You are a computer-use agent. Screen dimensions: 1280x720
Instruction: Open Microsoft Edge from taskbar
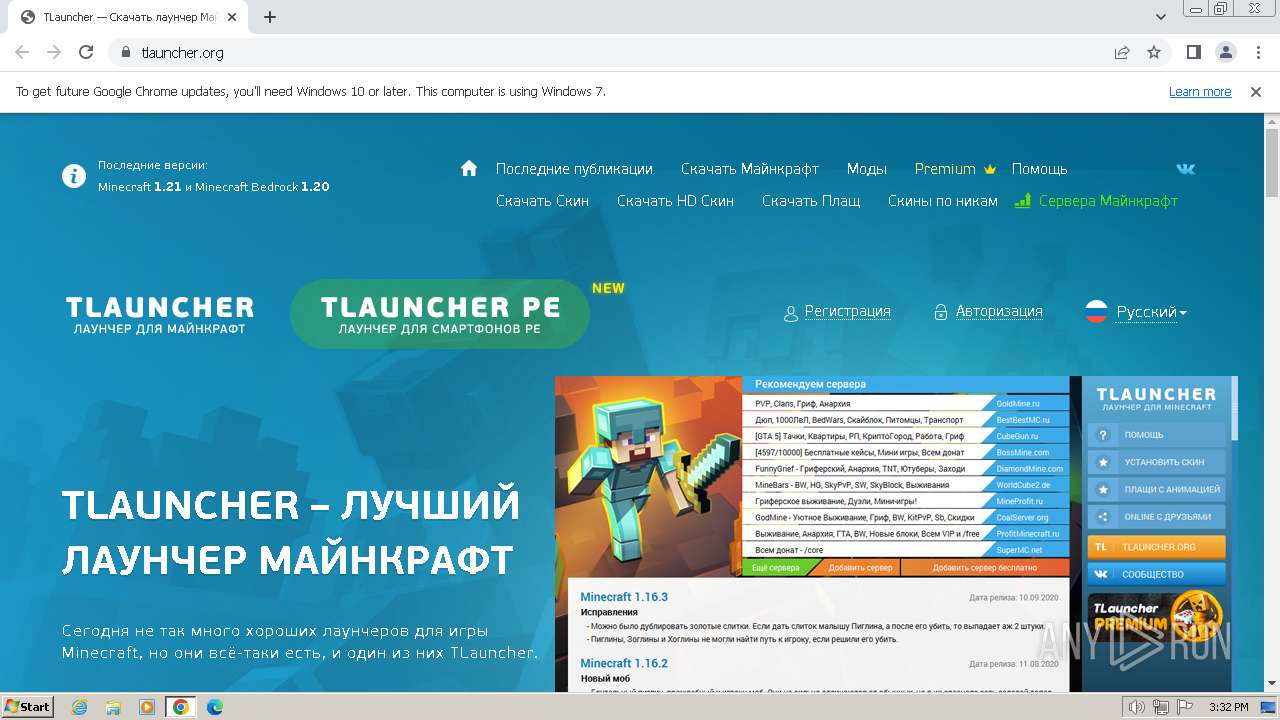215,707
